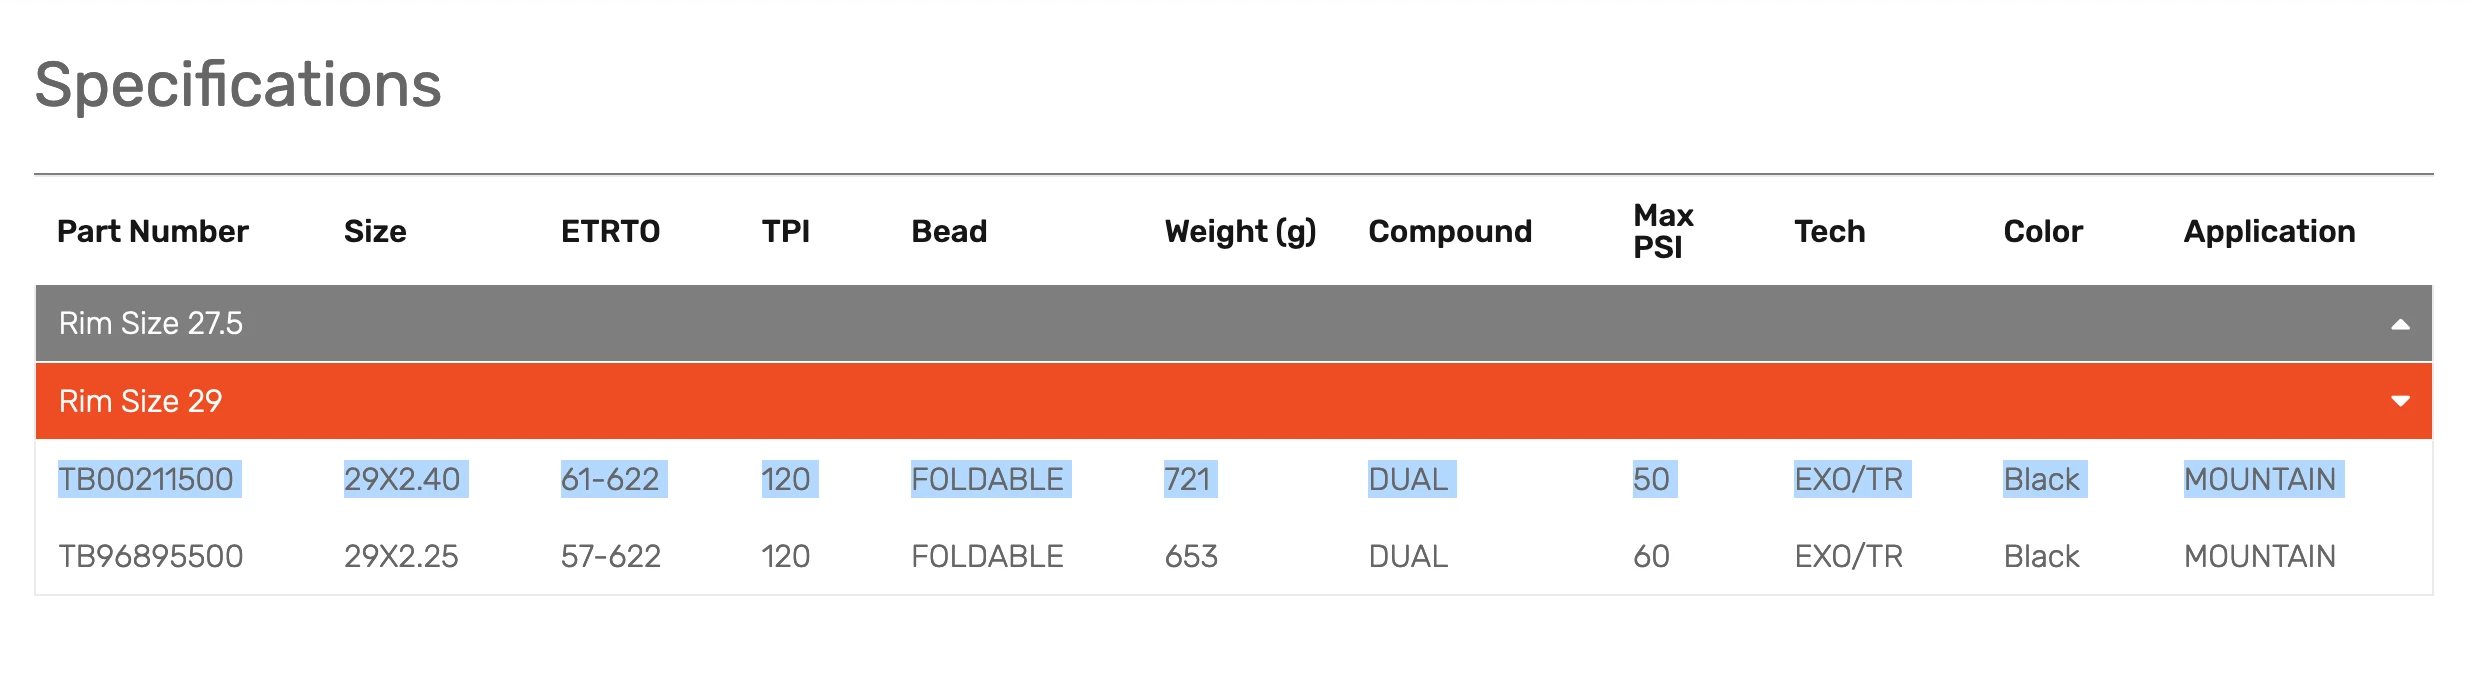Click the Size column header
Screen dimensions: 2472x682
click(x=375, y=231)
